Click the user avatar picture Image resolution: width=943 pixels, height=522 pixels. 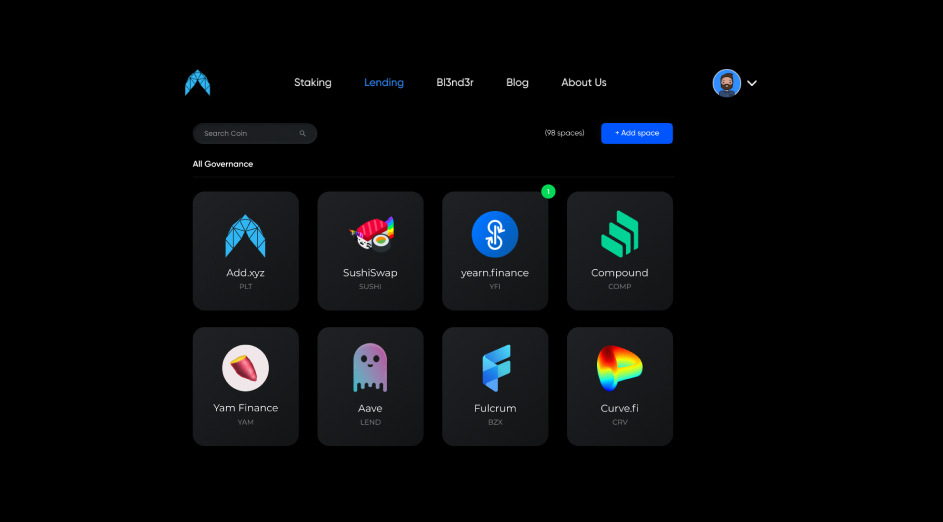[x=726, y=83]
